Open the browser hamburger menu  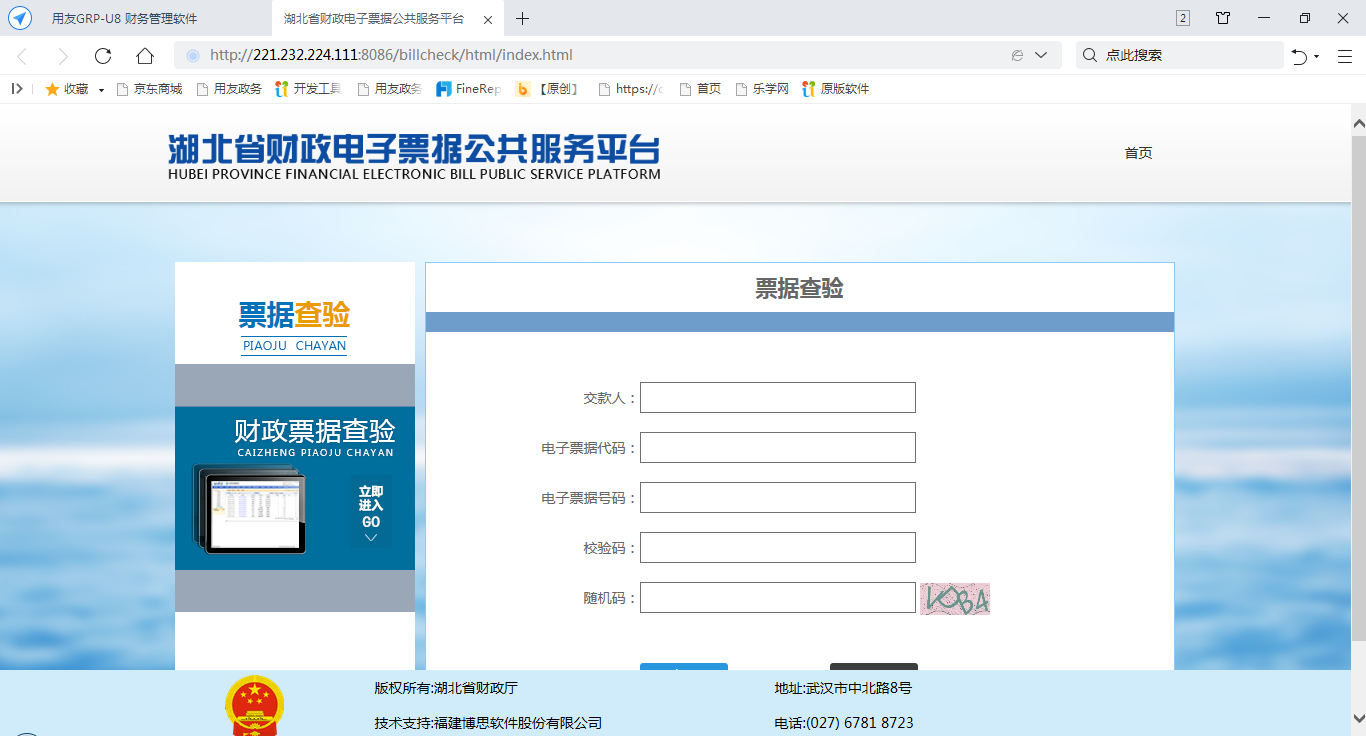1344,56
